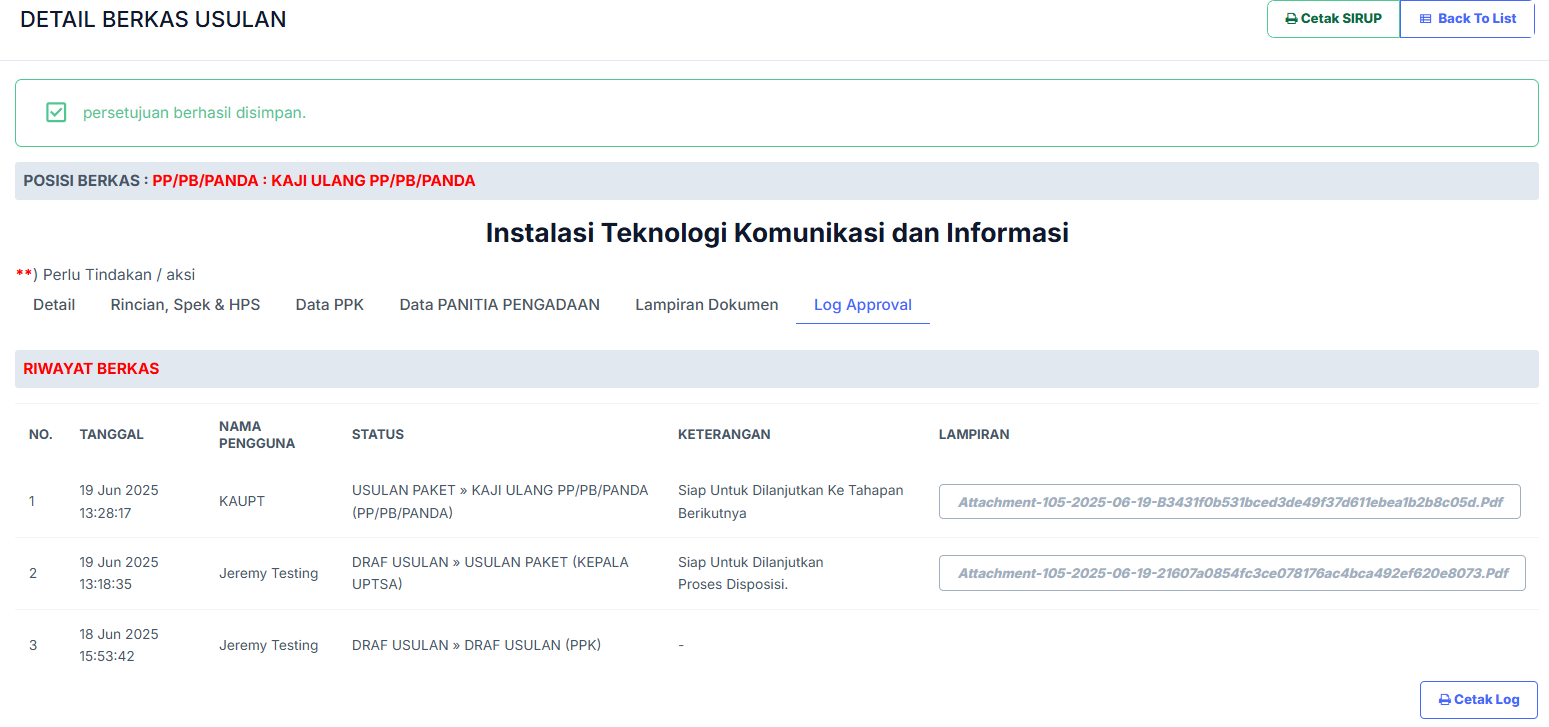Click the list icon on Back To List
This screenshot has height=727, width=1549.
coord(1425,19)
